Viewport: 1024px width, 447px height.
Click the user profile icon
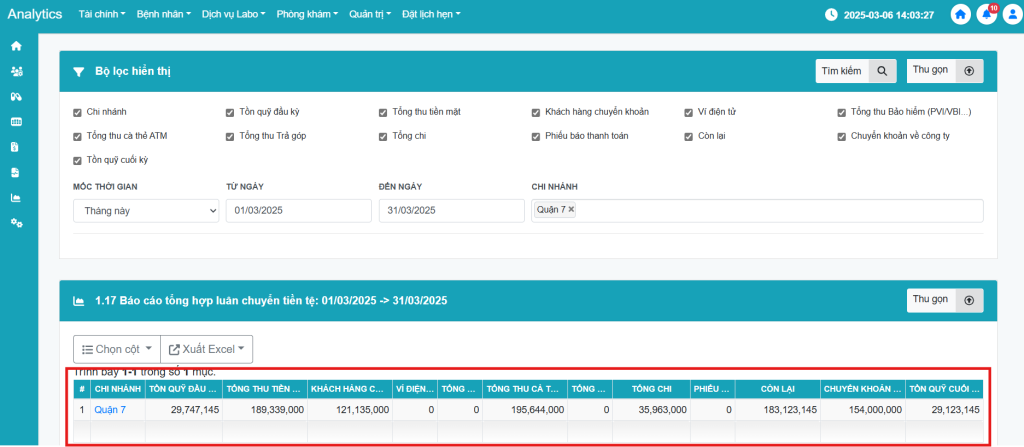[1010, 15]
